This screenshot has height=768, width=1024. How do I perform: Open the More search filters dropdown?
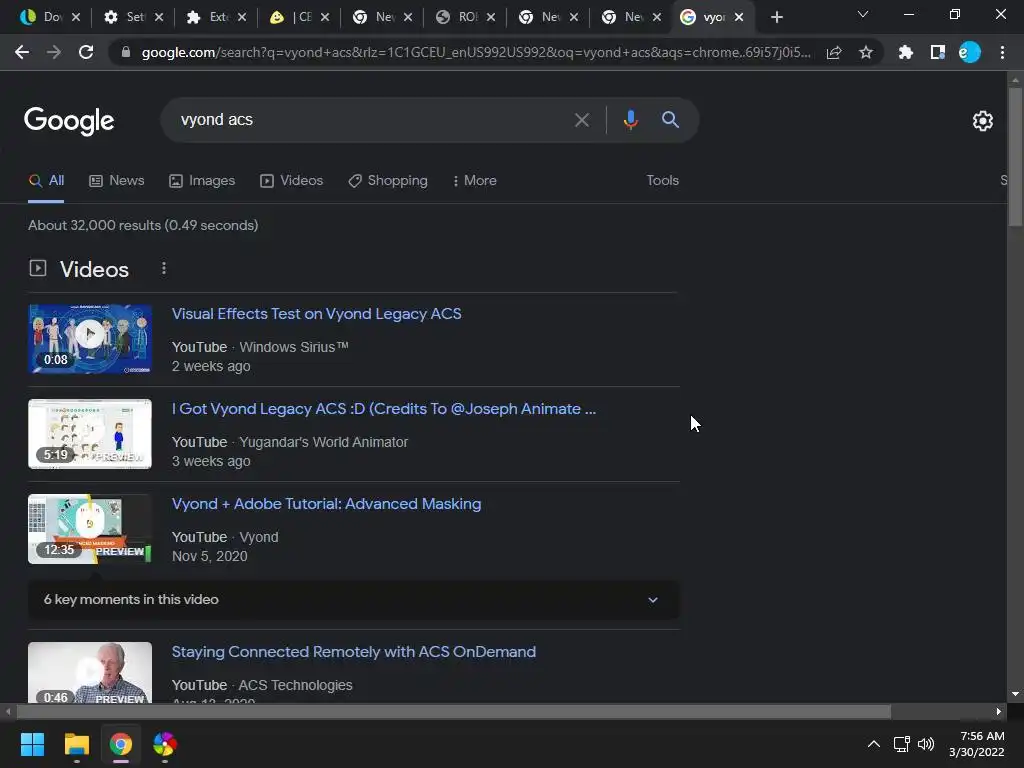pyautogui.click(x=474, y=181)
